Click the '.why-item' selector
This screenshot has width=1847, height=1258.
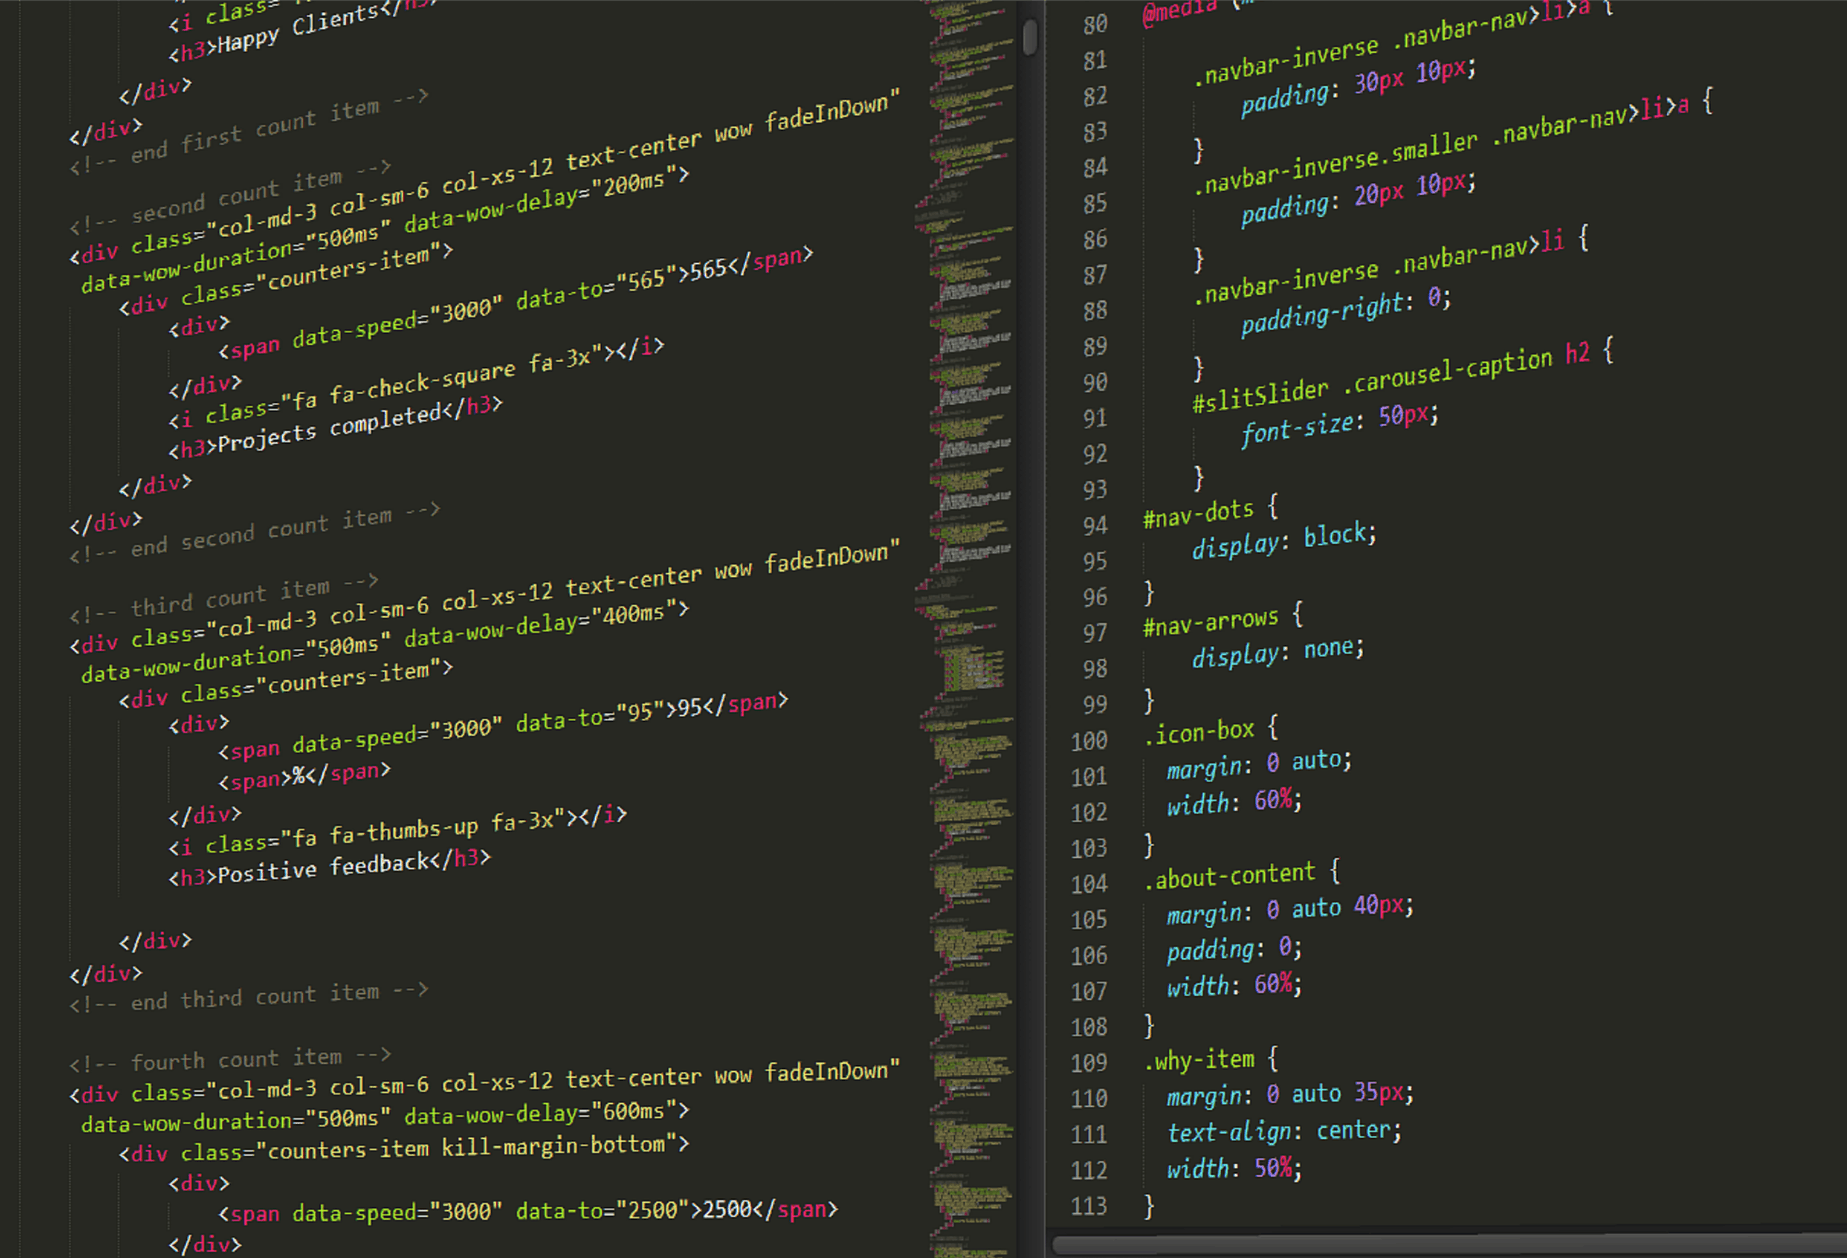[1198, 1060]
